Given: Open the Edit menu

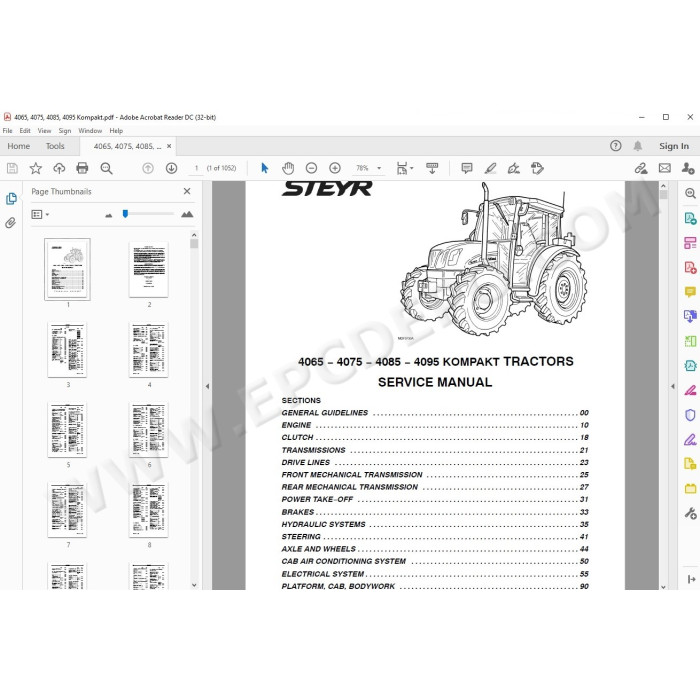Looking at the screenshot, I should click(25, 131).
